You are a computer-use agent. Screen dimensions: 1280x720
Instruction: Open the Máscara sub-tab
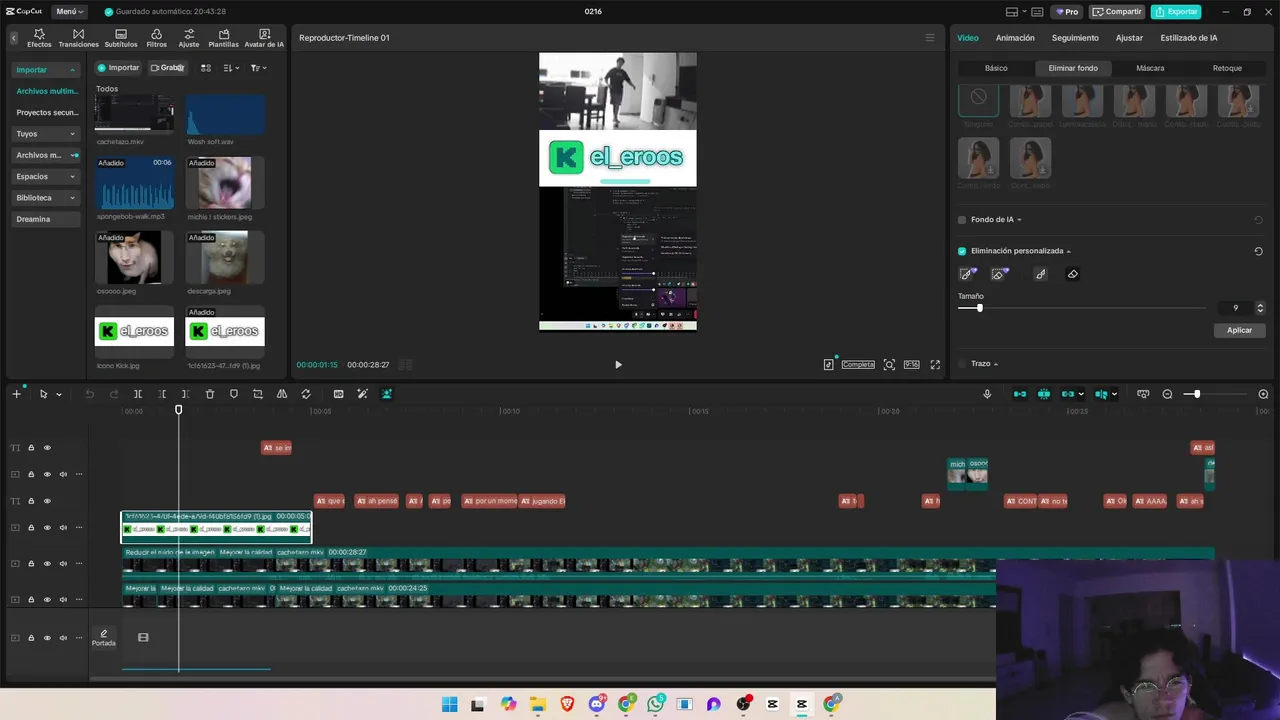tap(1150, 68)
